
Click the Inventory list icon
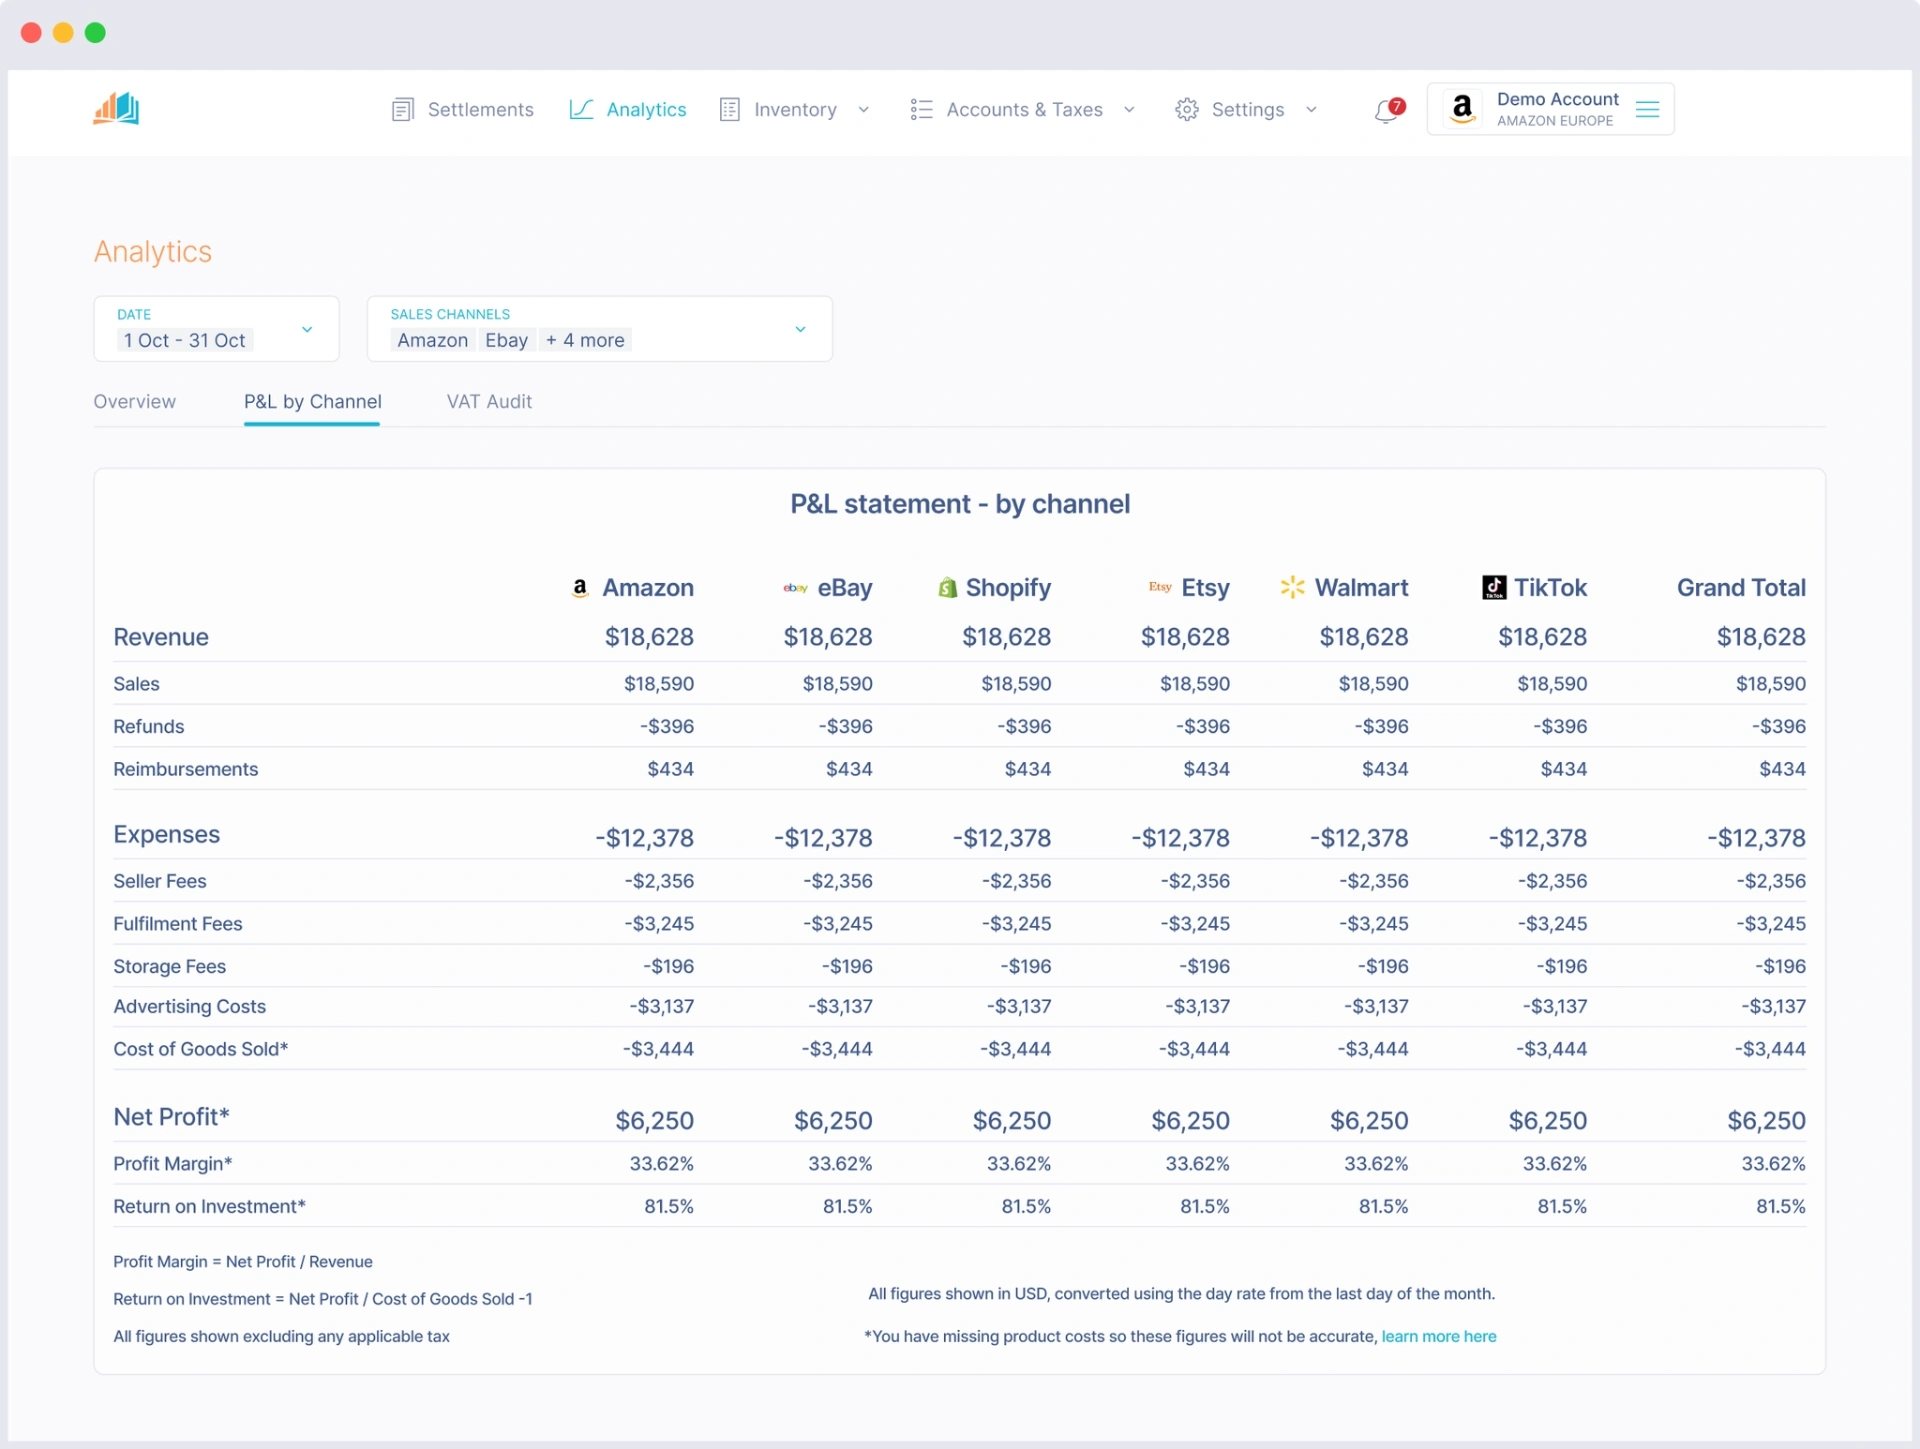[x=729, y=109]
